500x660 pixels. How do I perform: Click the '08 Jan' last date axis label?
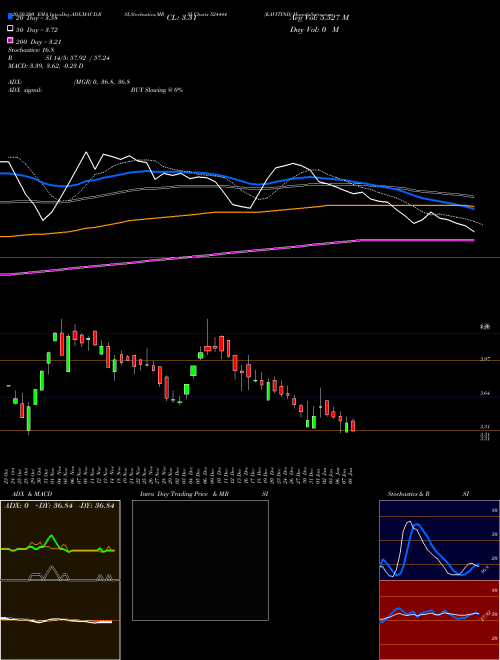tap(350, 474)
